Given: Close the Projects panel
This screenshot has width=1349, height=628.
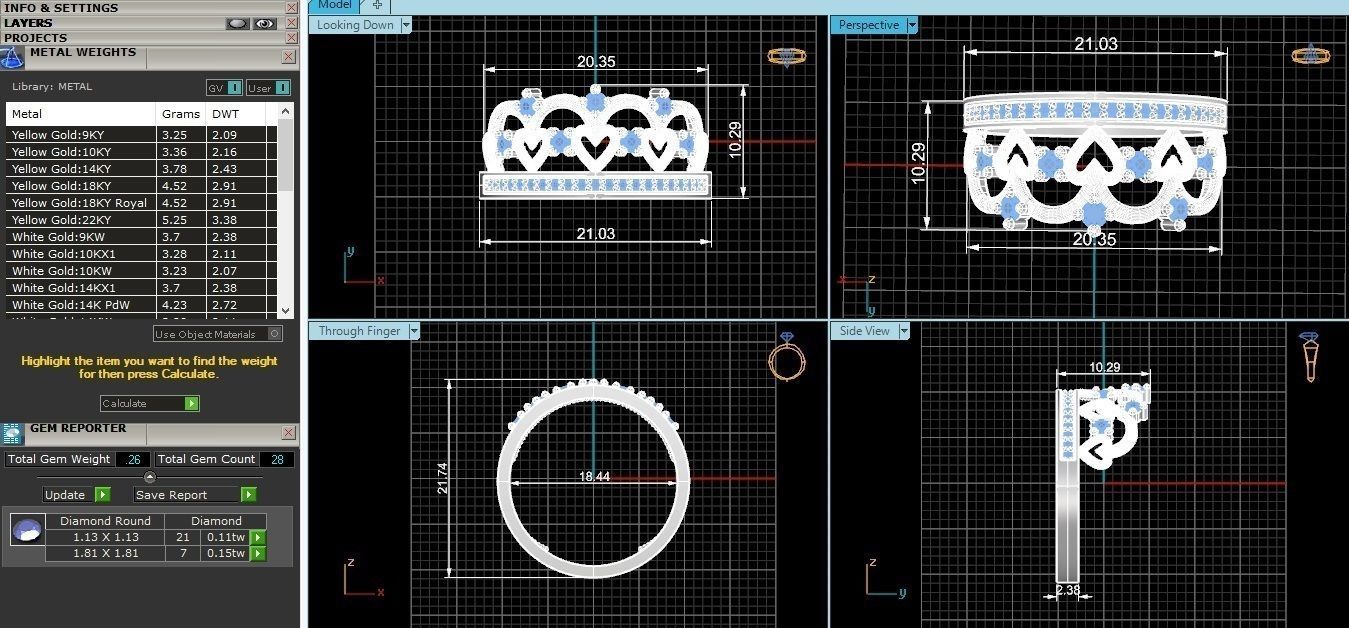Looking at the screenshot, I should click(x=291, y=37).
